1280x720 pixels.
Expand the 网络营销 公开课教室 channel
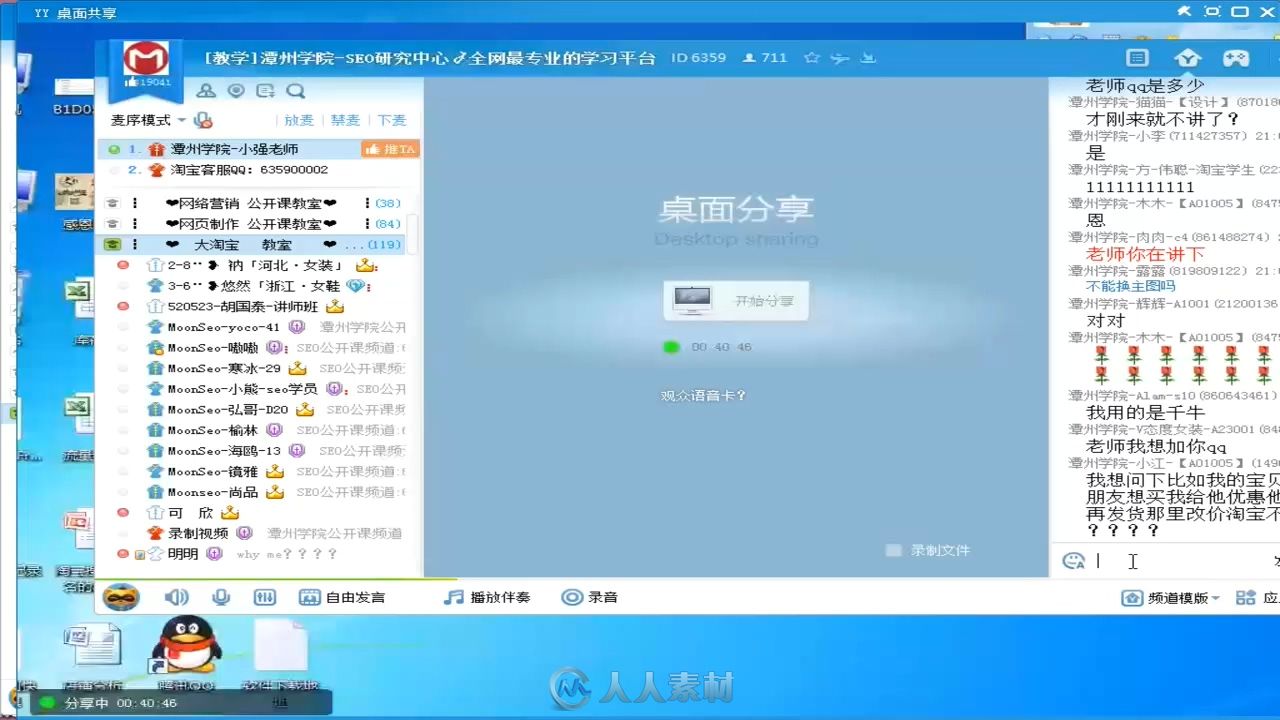point(252,203)
